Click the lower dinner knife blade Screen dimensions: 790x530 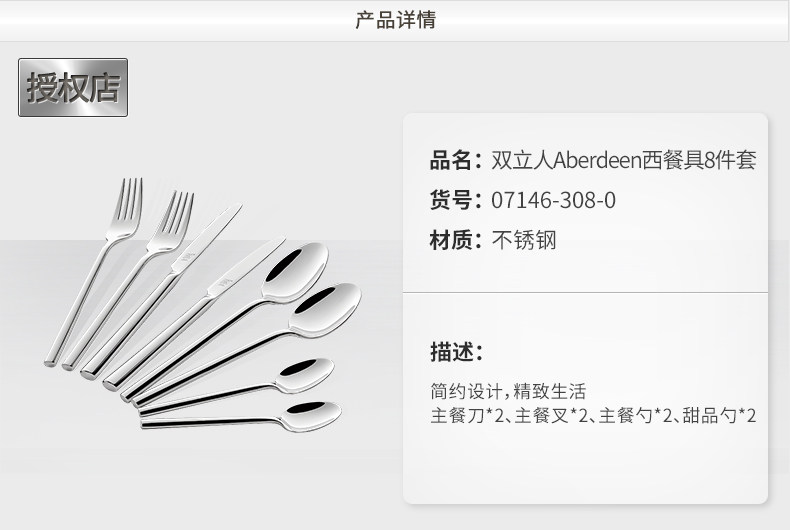click(246, 265)
